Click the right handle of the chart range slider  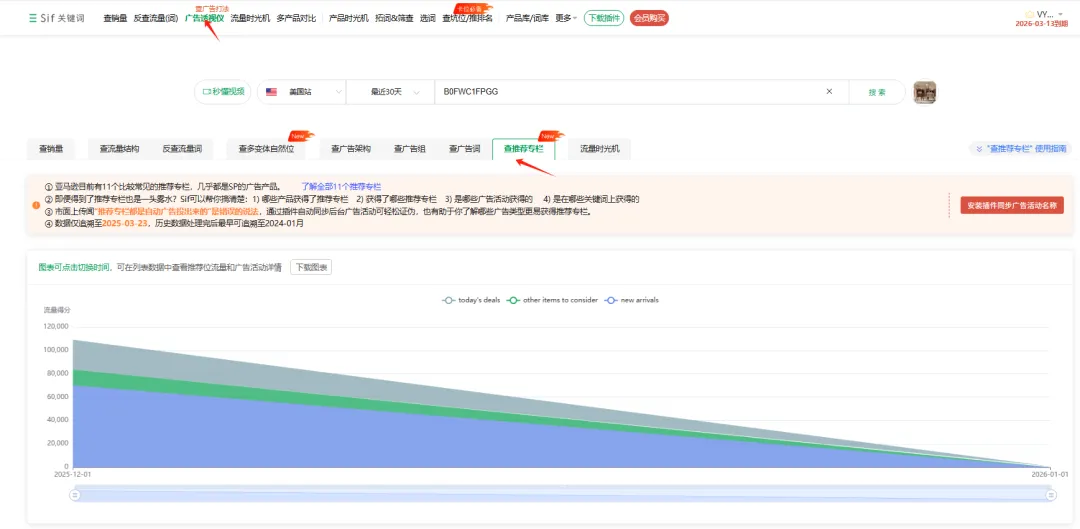[x=1051, y=495]
